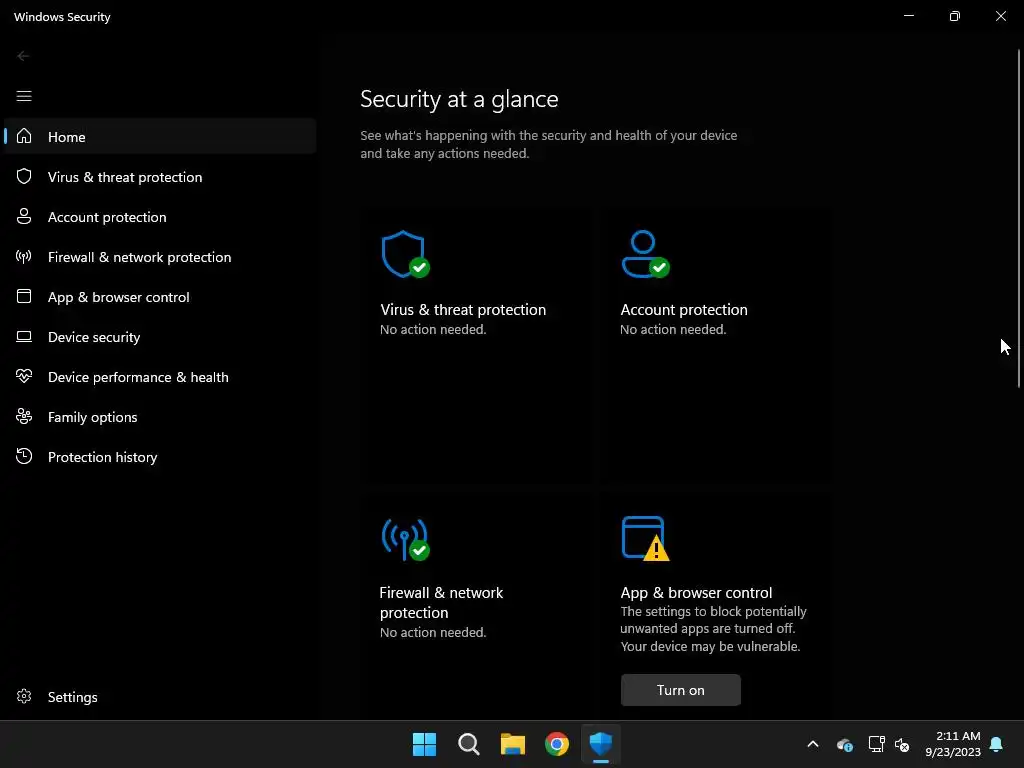This screenshot has width=1024, height=768.
Task: Click the Security at a glance heading
Action: 459,99
